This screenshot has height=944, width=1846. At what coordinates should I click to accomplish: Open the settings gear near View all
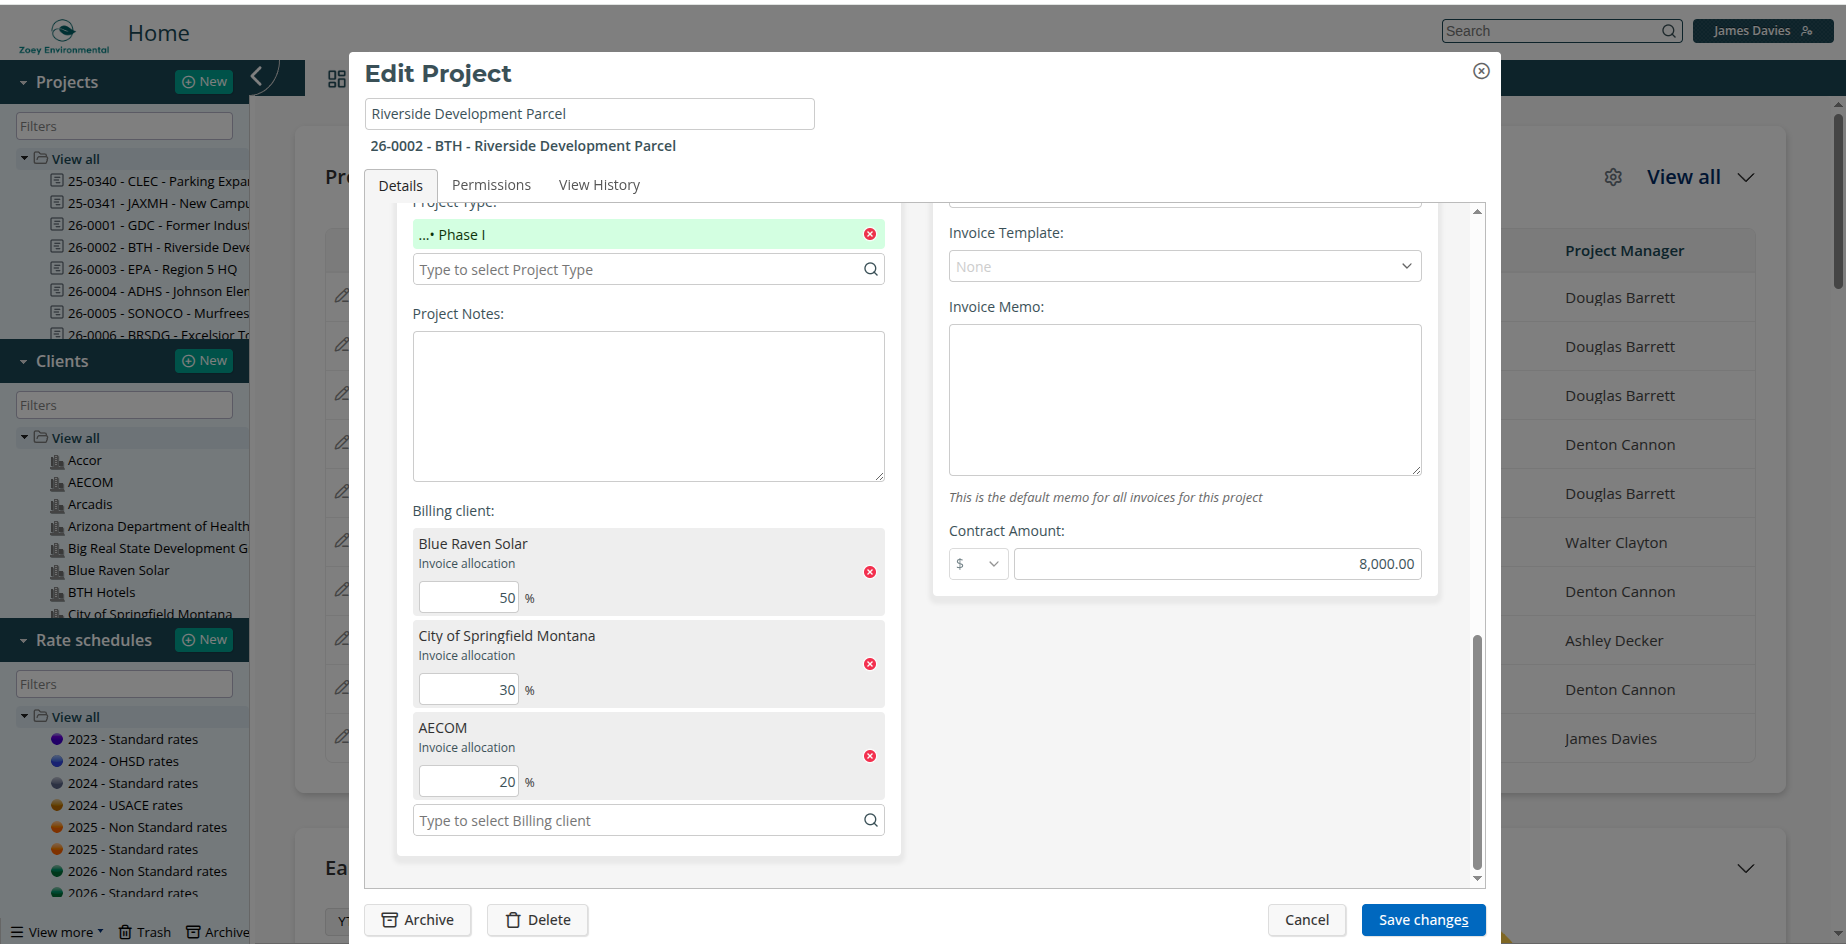[x=1613, y=177]
